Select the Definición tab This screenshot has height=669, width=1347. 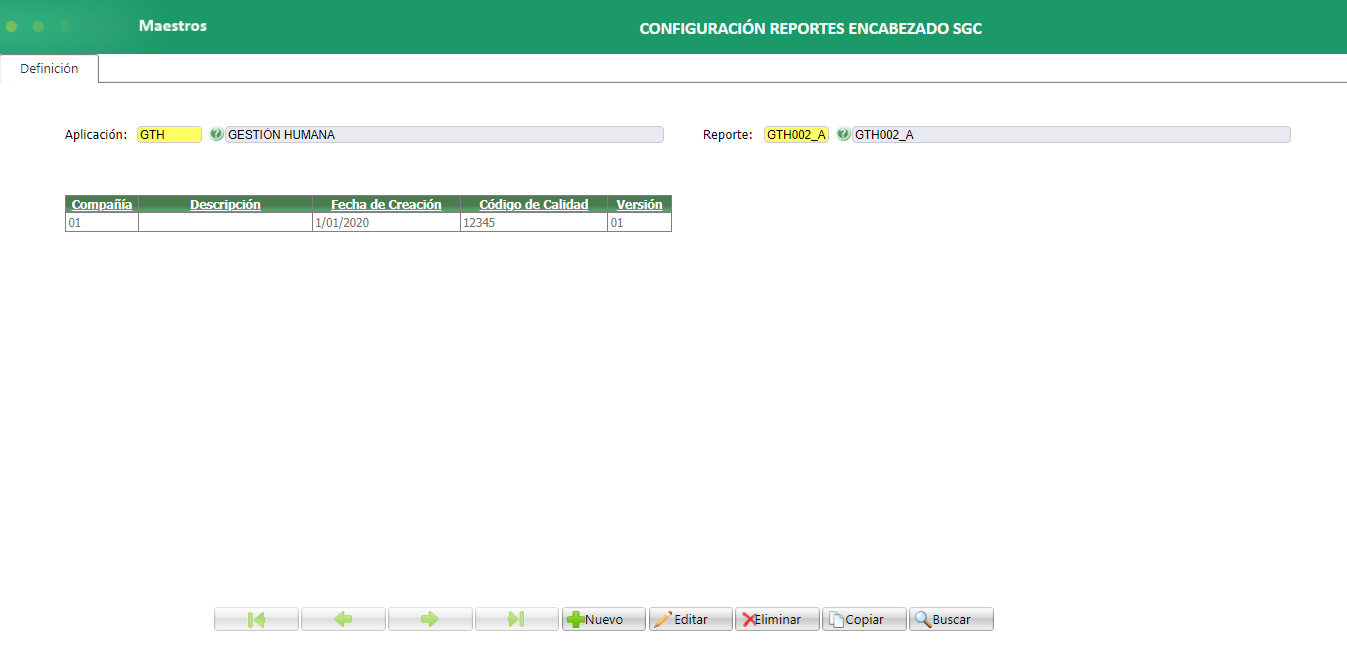point(49,68)
